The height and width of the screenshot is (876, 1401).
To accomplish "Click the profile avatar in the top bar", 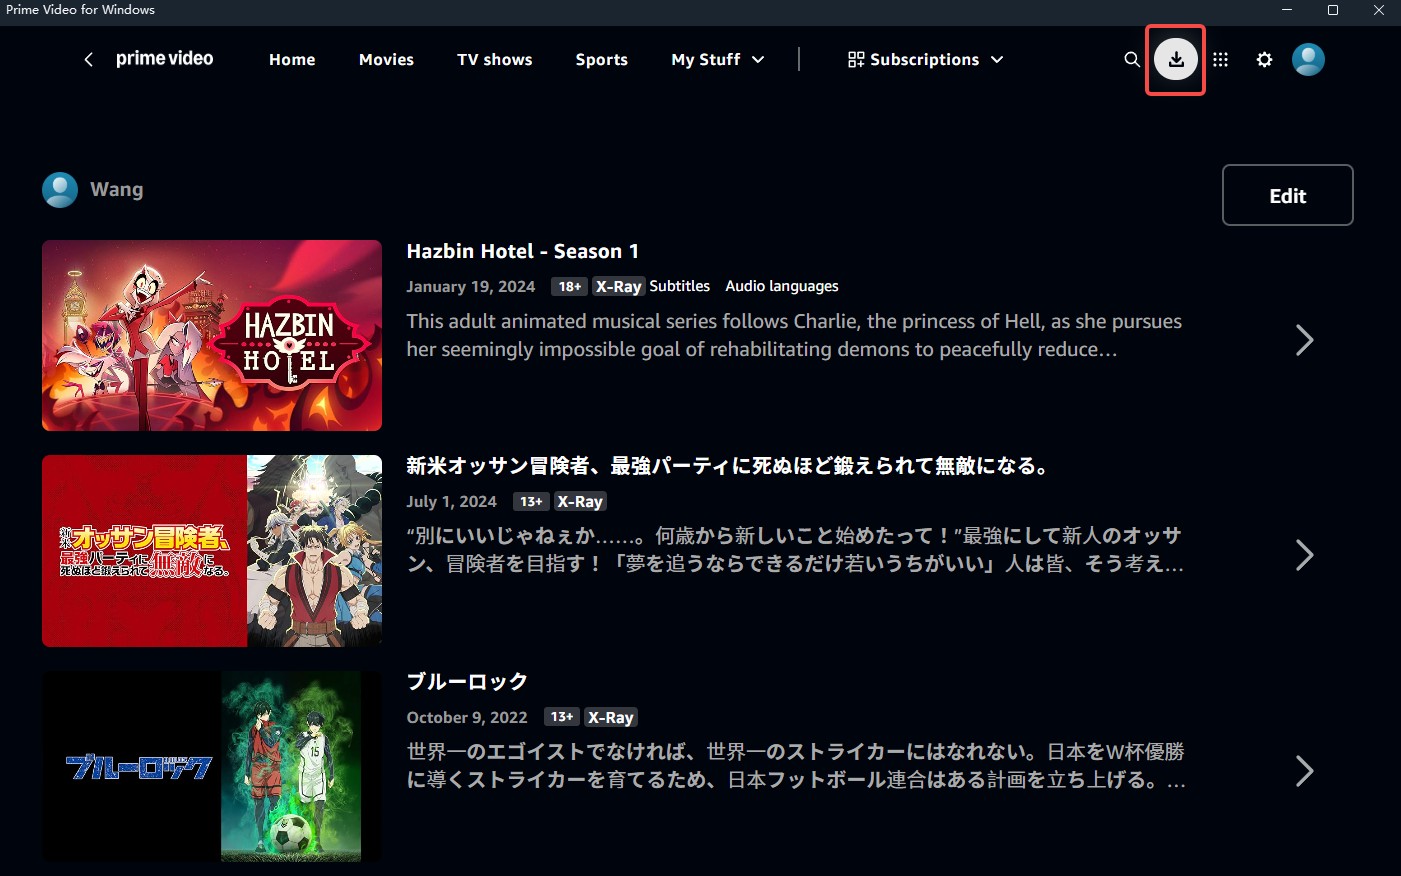I will coord(1308,60).
